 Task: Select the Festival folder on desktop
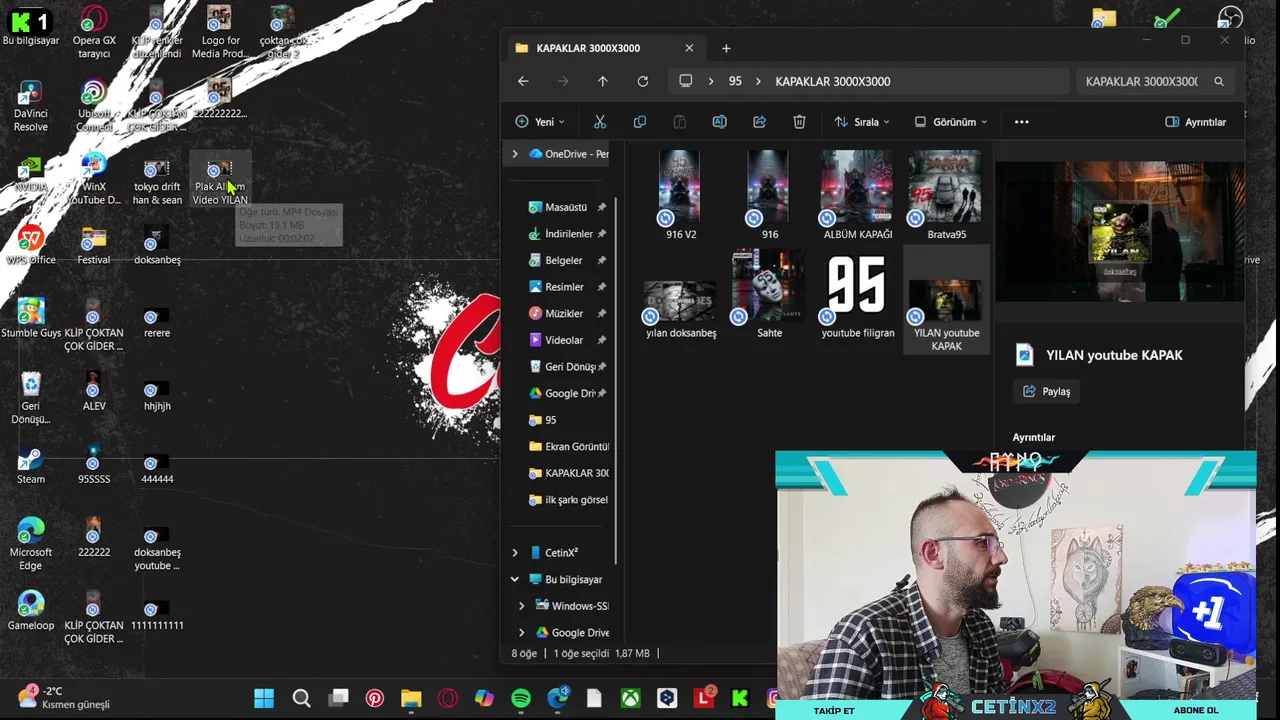point(94,245)
